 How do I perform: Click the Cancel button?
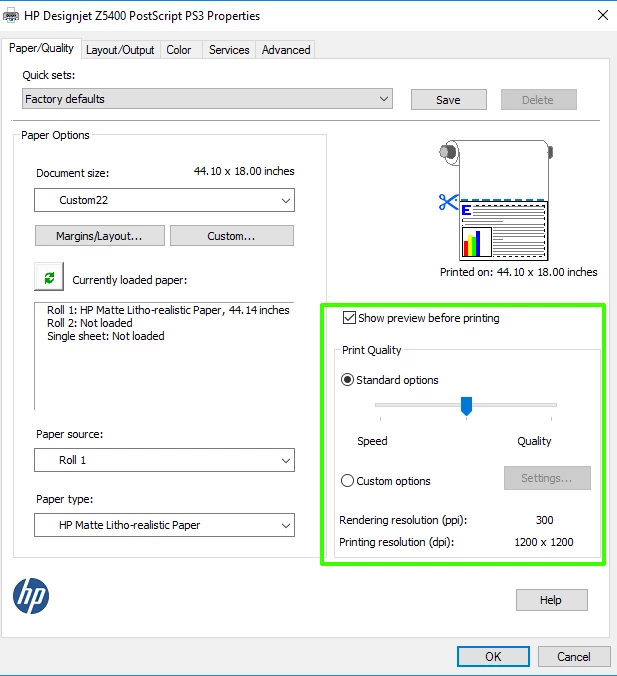(x=574, y=656)
